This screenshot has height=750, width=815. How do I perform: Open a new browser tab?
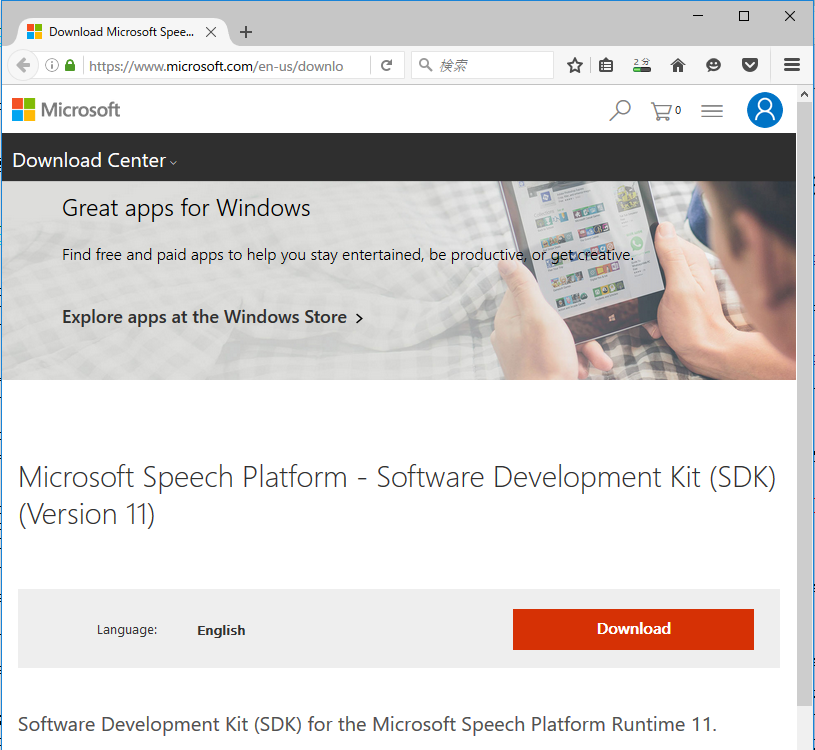(246, 32)
